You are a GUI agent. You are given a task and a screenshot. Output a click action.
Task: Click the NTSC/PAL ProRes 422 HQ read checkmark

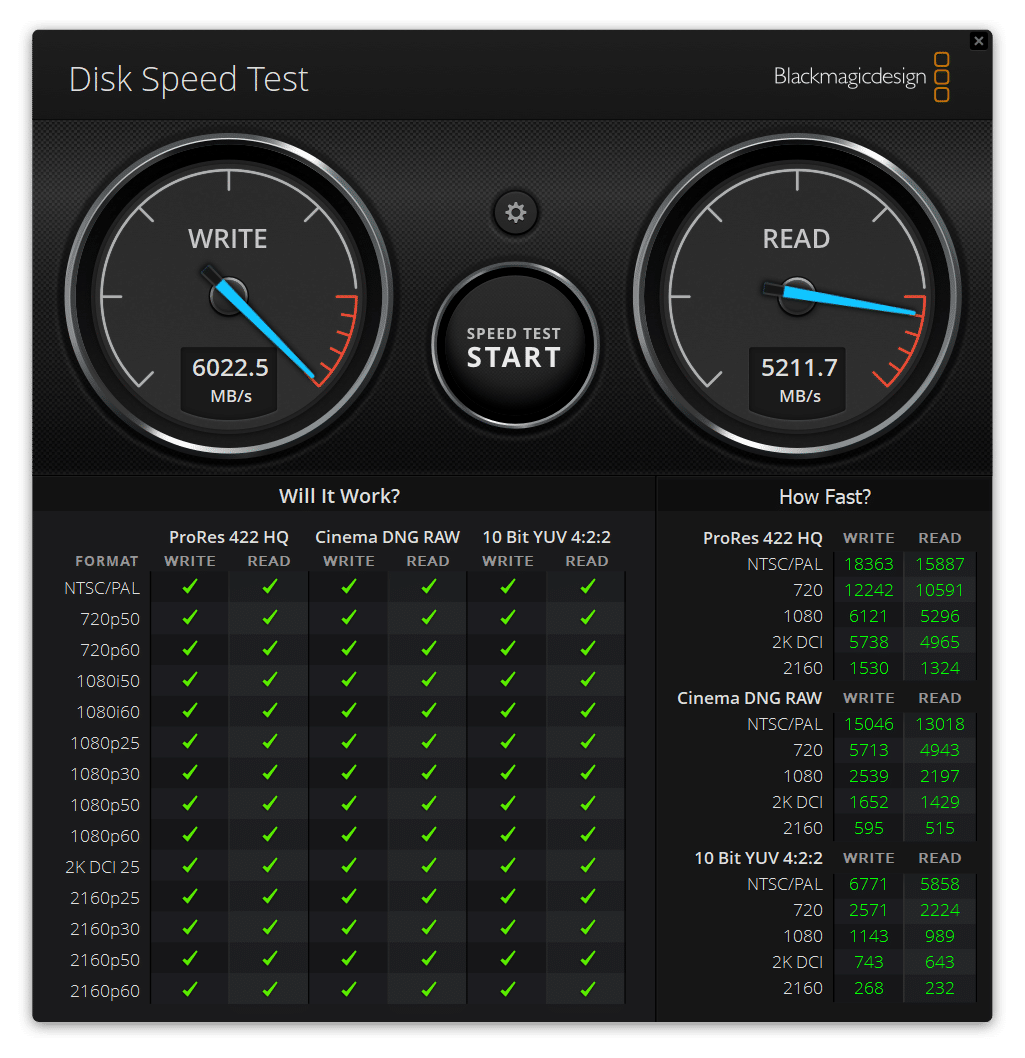270,586
